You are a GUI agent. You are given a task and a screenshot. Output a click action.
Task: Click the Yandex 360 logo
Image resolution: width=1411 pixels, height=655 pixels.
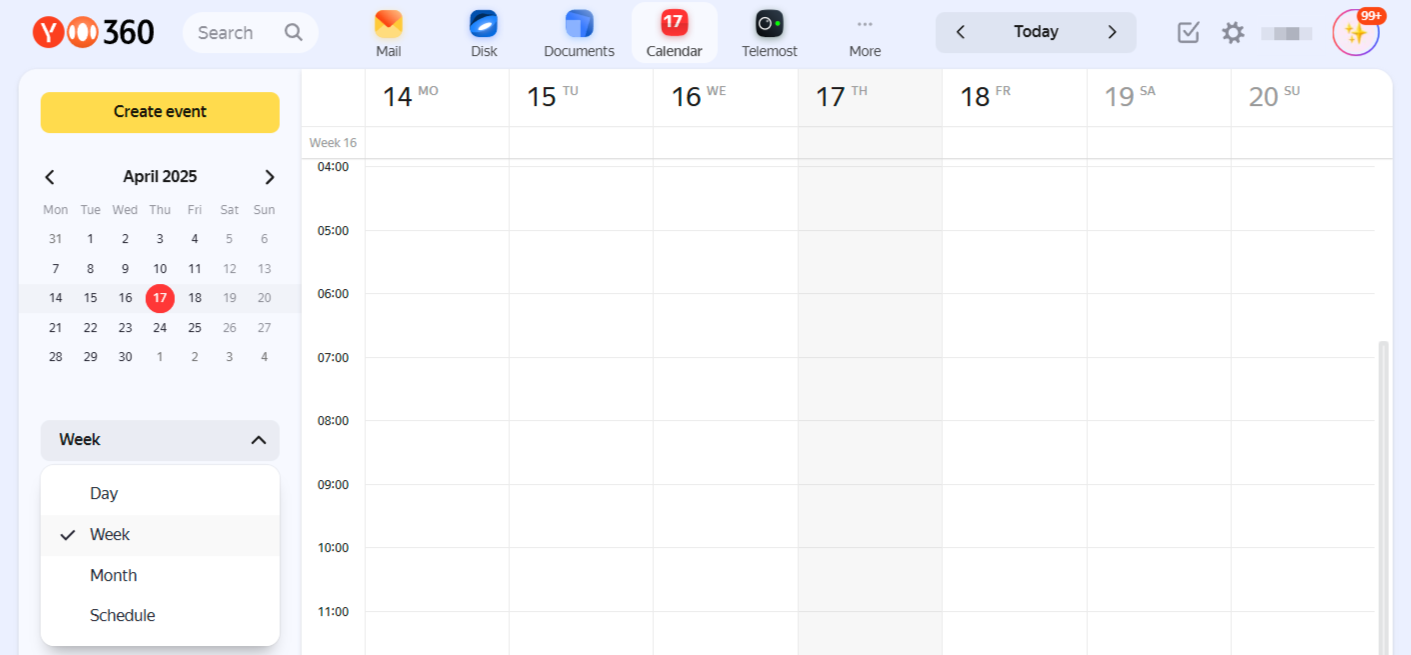coord(93,33)
